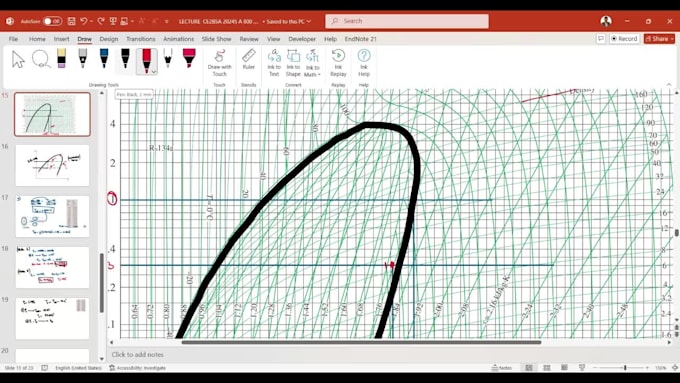Select slide 19 thumbnail
680x383 pixels.
tap(52, 318)
